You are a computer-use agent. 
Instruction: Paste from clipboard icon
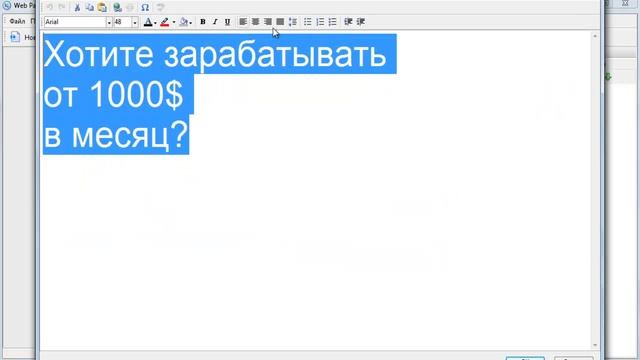click(102, 7)
